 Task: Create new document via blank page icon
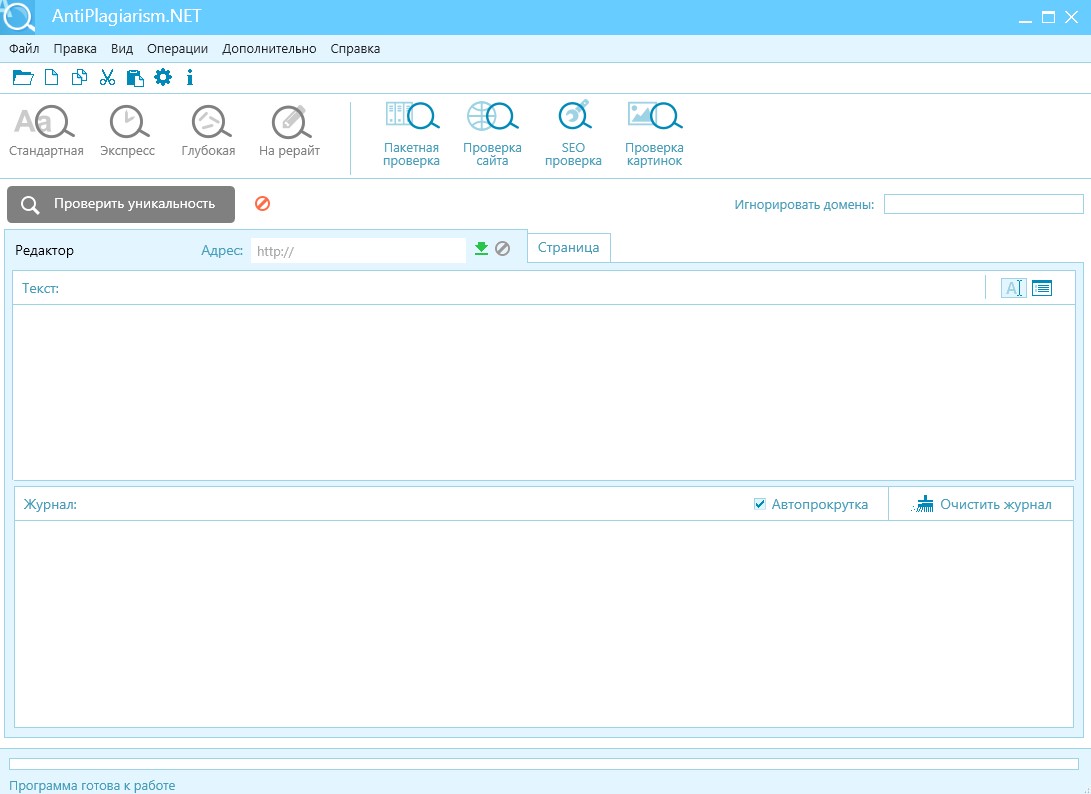pyautogui.click(x=51, y=77)
